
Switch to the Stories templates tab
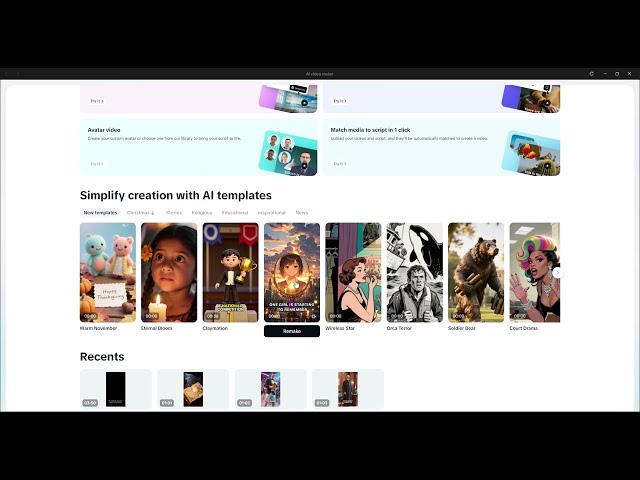[173, 213]
